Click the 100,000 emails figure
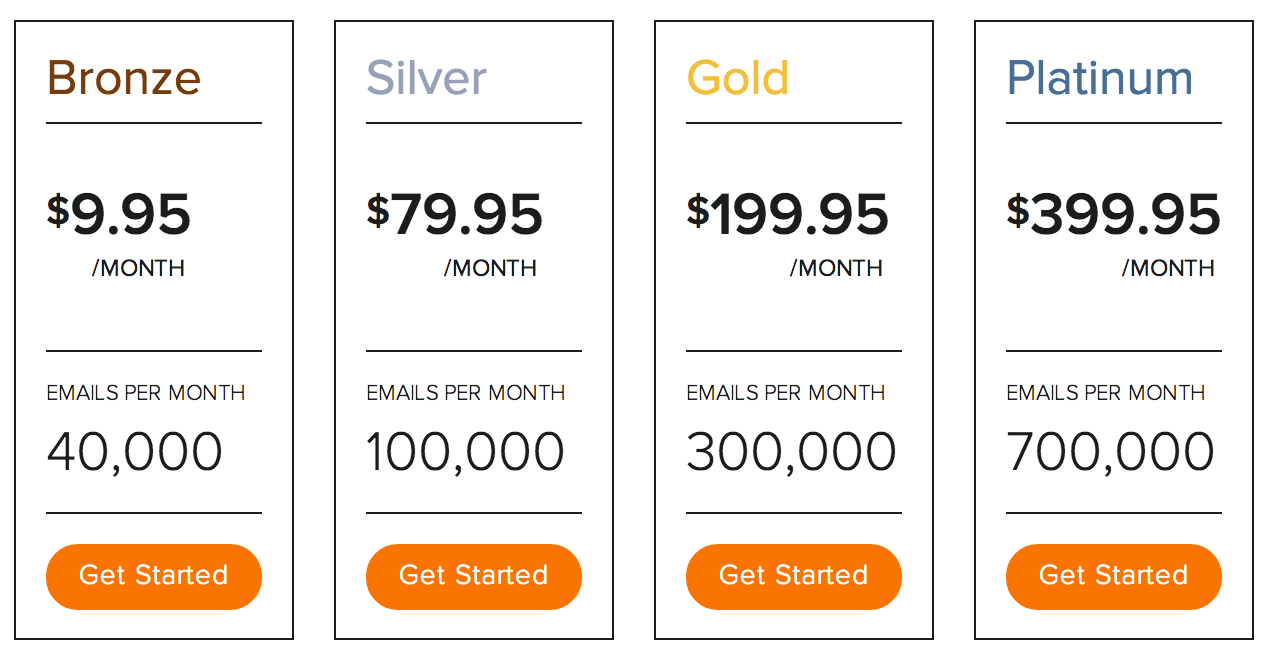This screenshot has height=654, width=1268. (x=466, y=452)
